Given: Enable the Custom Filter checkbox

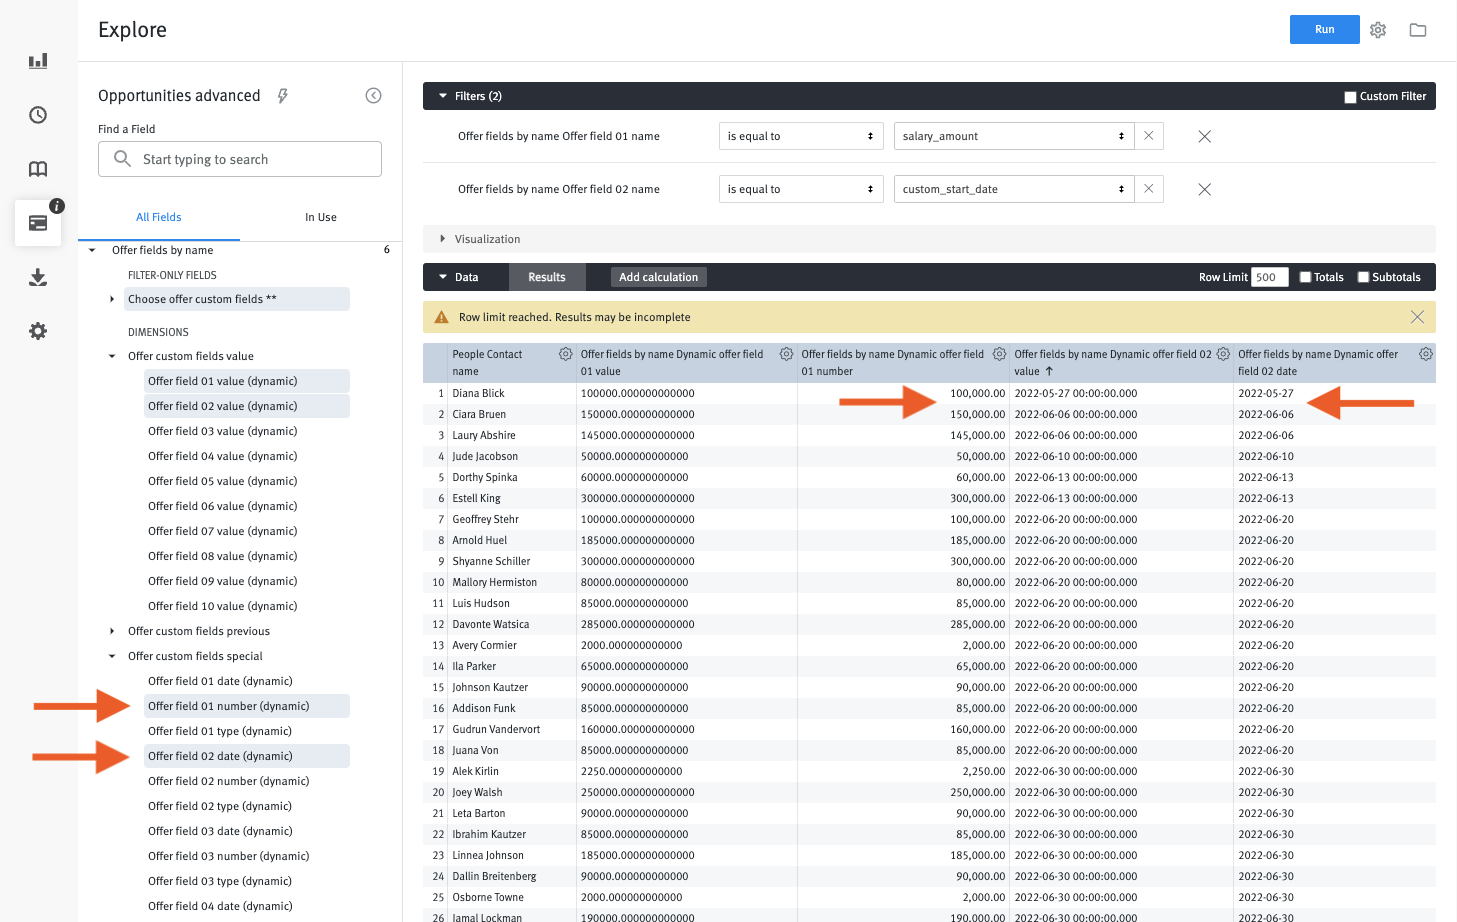Looking at the screenshot, I should point(1350,96).
